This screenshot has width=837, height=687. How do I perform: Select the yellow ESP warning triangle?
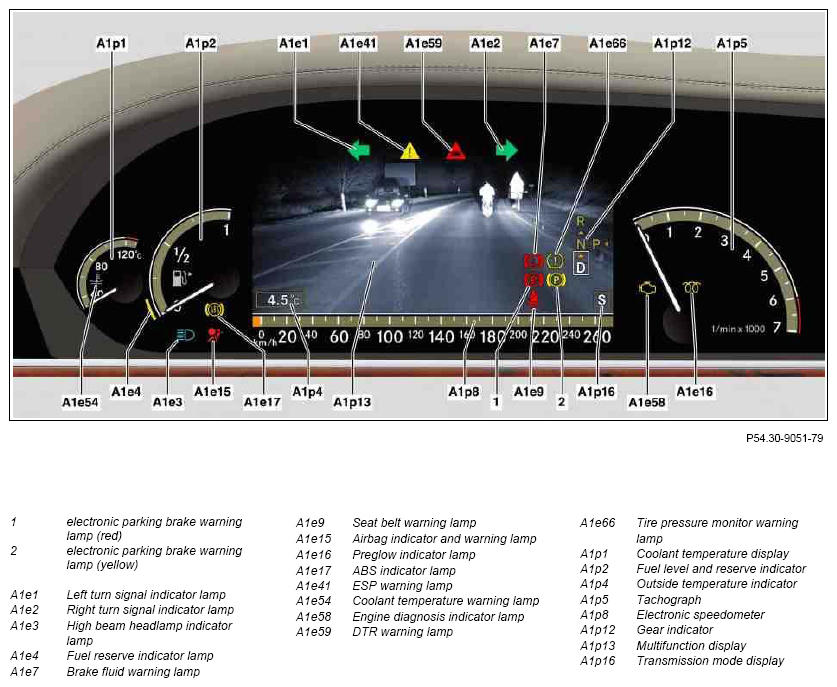[x=410, y=151]
